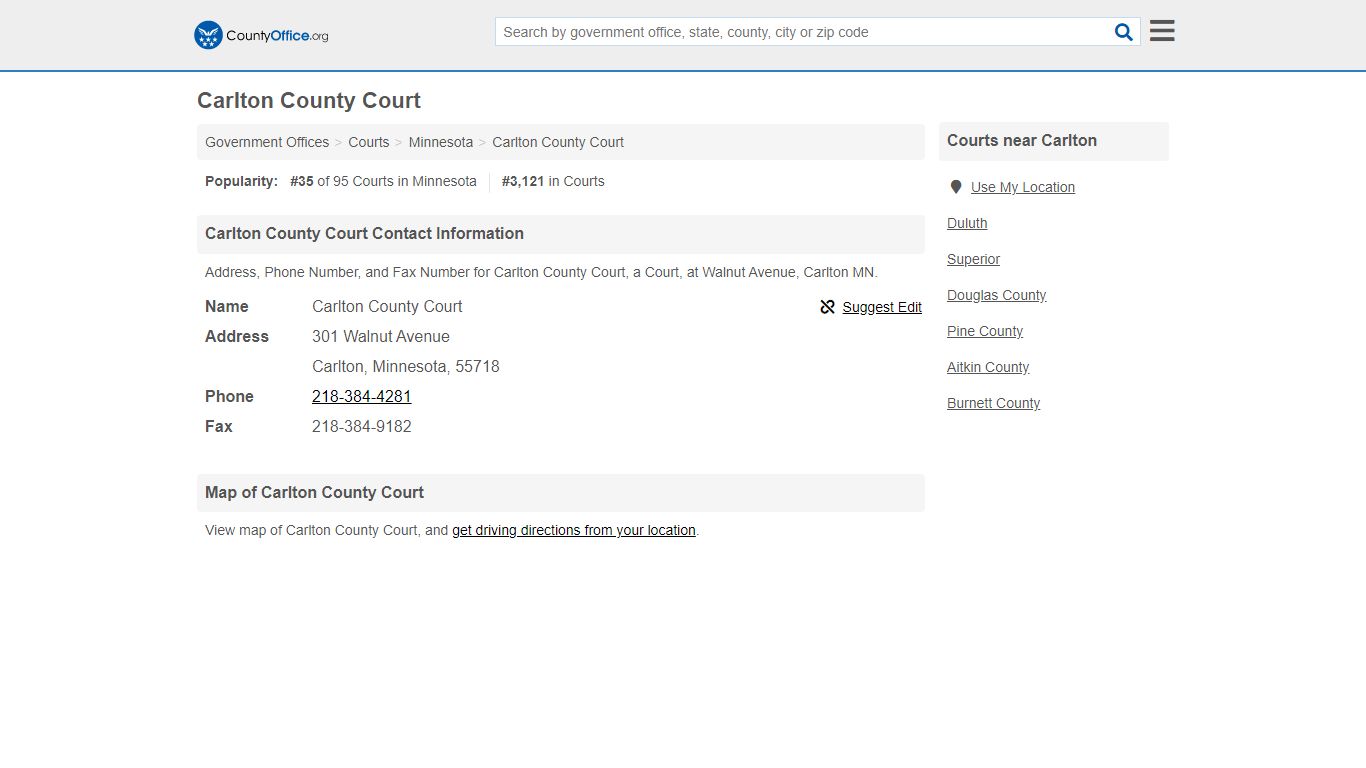Select the address 301 Walnut Avenue
Image resolution: width=1366 pixels, height=768 pixels.
pos(381,336)
